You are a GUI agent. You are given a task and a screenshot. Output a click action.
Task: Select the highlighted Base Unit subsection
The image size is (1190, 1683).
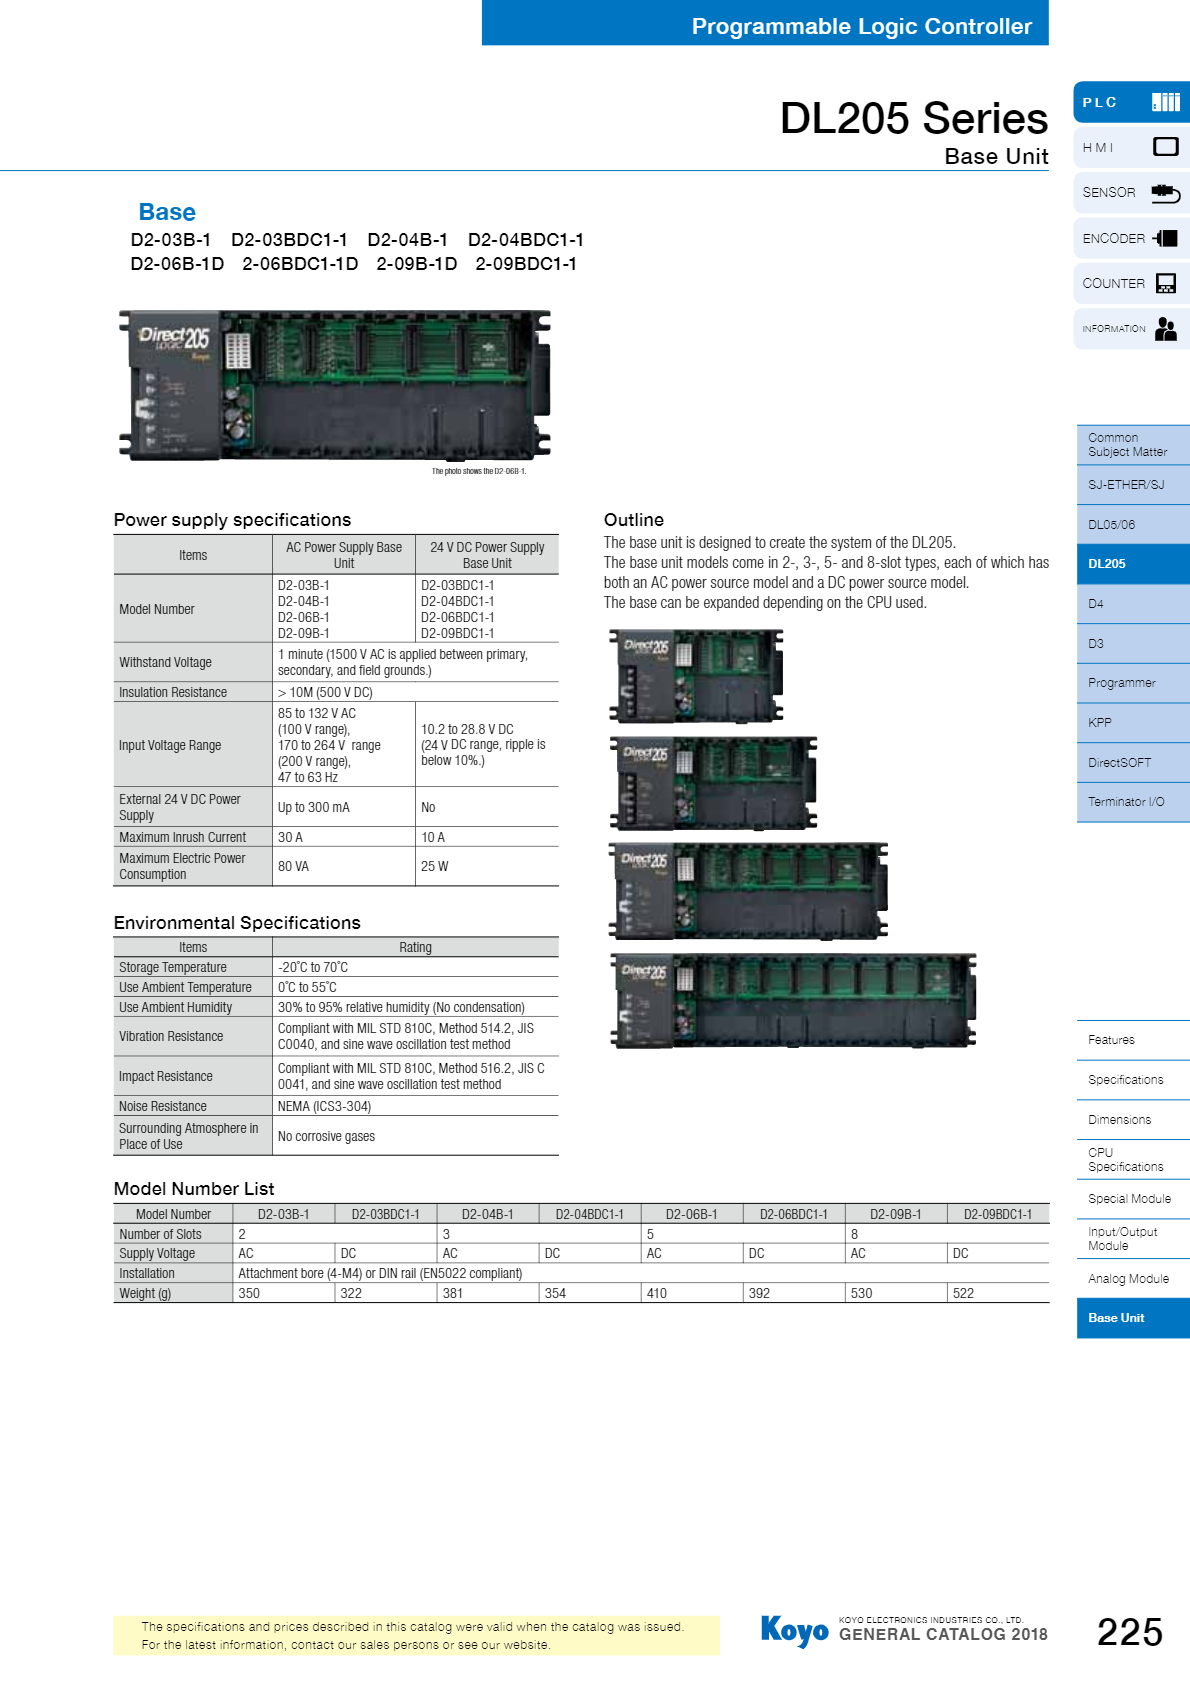point(1133,1318)
